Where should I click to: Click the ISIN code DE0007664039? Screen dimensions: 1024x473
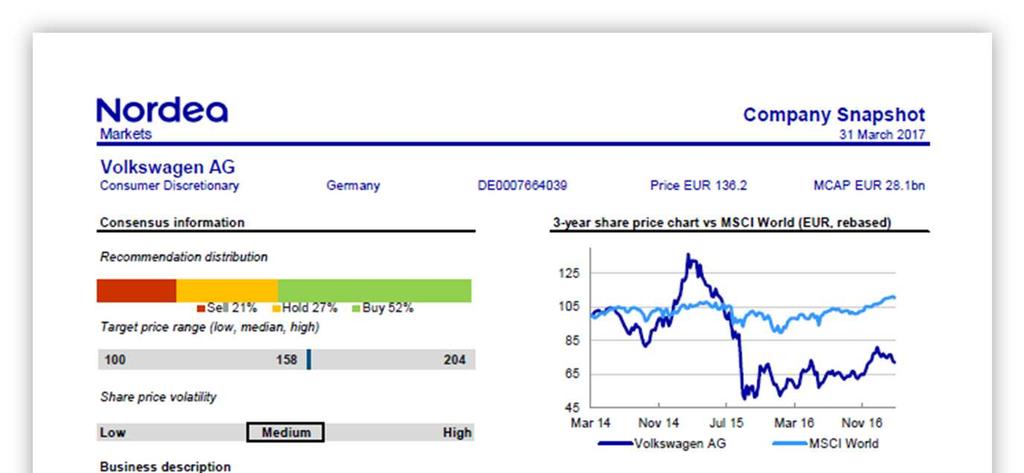tap(522, 186)
